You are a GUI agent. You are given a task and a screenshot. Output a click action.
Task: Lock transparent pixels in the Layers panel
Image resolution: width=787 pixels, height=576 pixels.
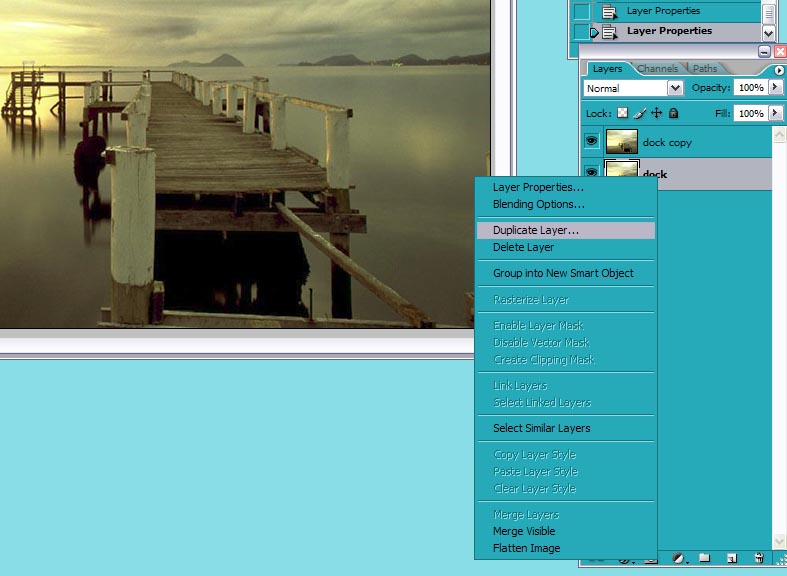pos(622,113)
